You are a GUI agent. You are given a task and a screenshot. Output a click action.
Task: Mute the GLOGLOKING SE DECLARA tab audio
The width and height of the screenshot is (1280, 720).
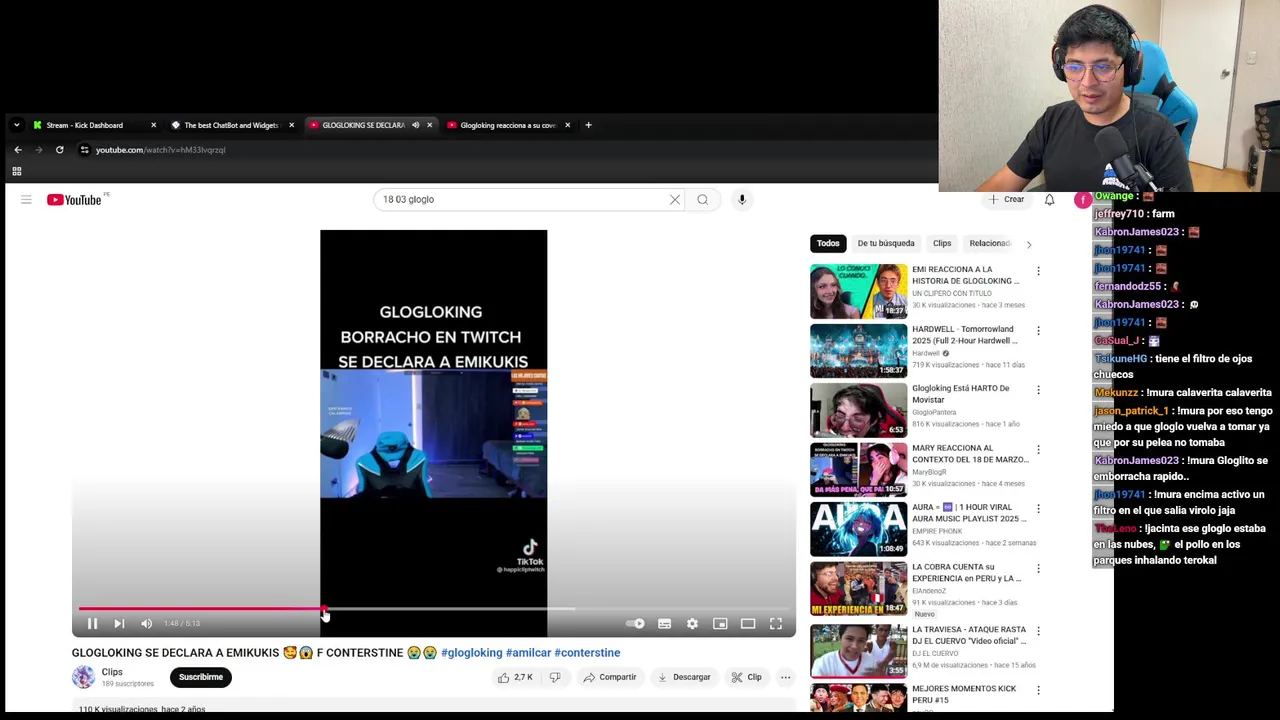415,125
